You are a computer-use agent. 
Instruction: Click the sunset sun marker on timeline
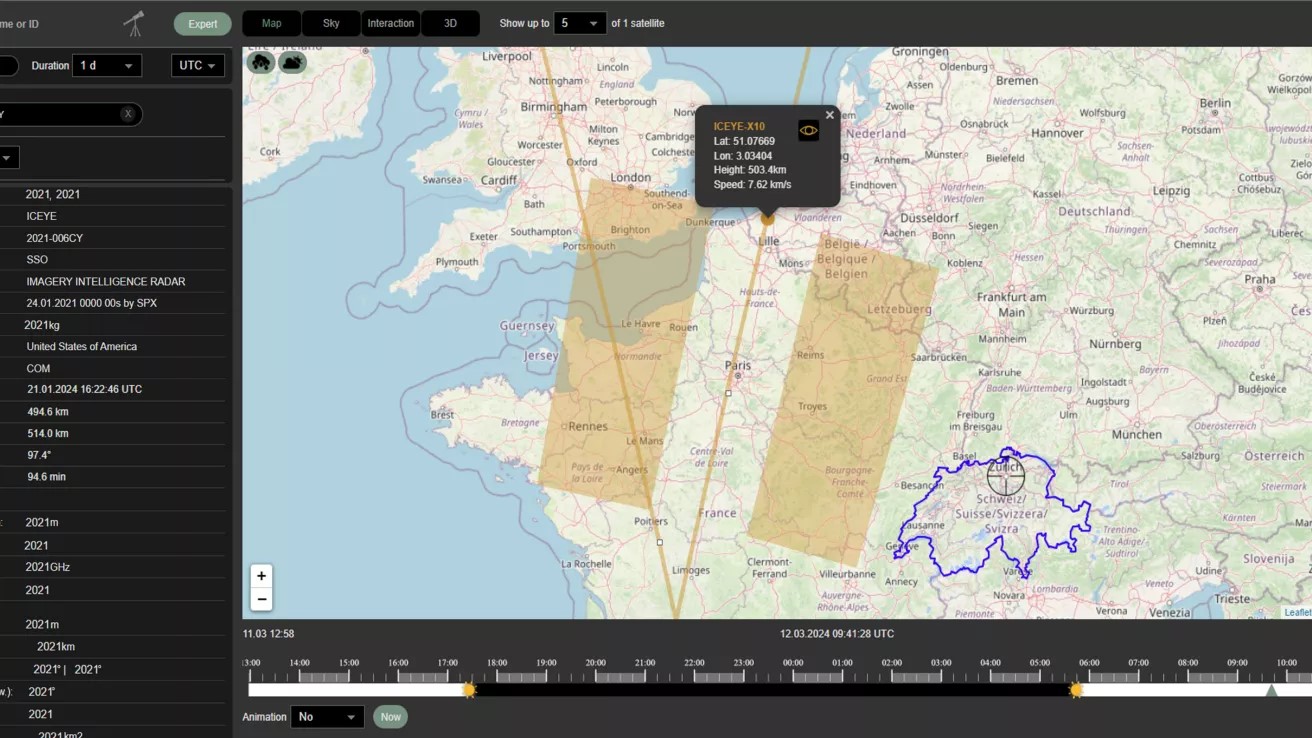click(469, 690)
